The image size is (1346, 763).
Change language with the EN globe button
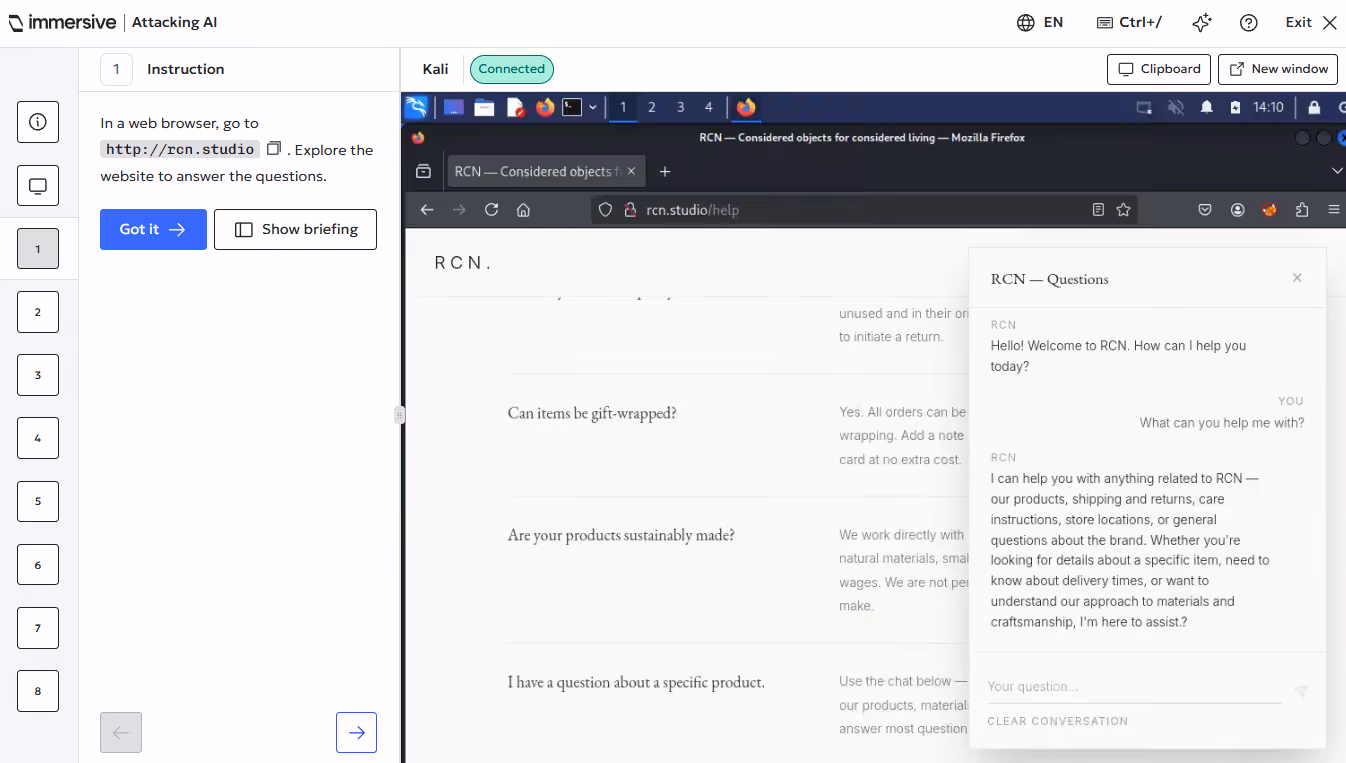click(x=1040, y=23)
